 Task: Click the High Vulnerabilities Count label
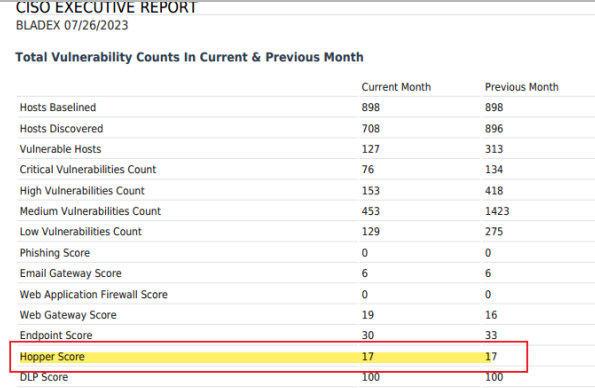tap(82, 191)
